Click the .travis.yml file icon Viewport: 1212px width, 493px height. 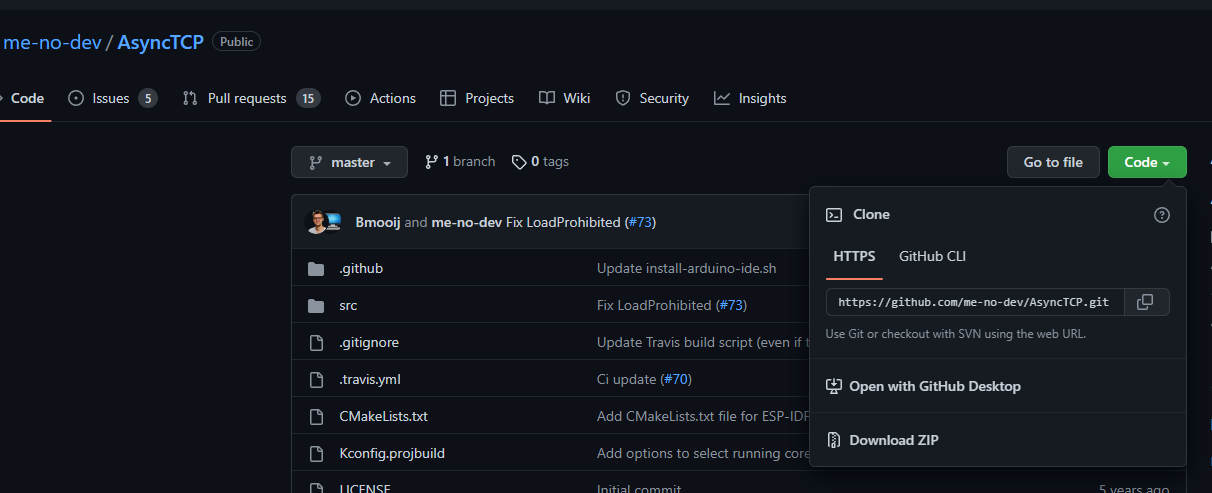pos(316,379)
